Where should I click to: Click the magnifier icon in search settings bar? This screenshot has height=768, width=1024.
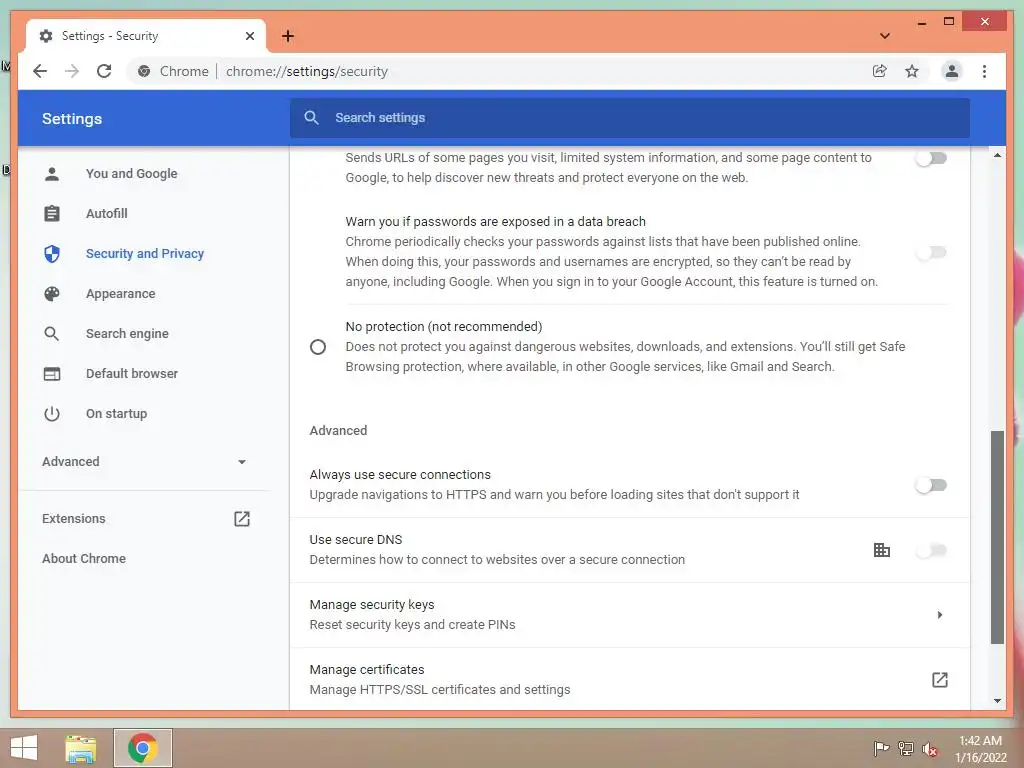[312, 118]
